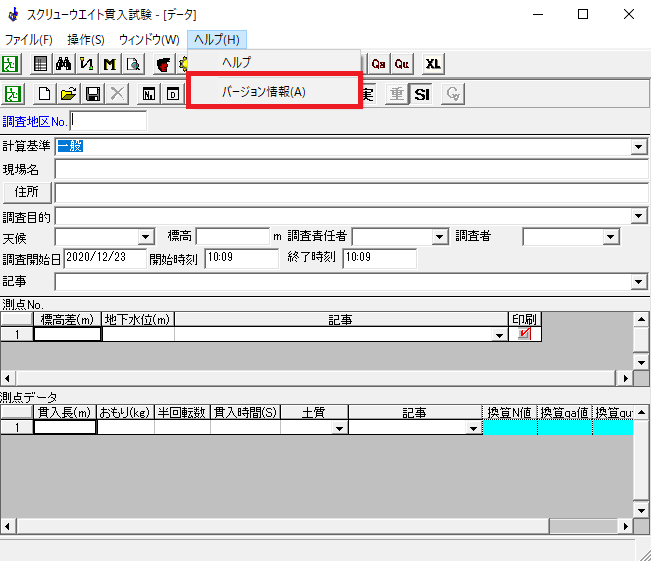
Task: Click the grayed G icon after SI
Action: click(453, 94)
